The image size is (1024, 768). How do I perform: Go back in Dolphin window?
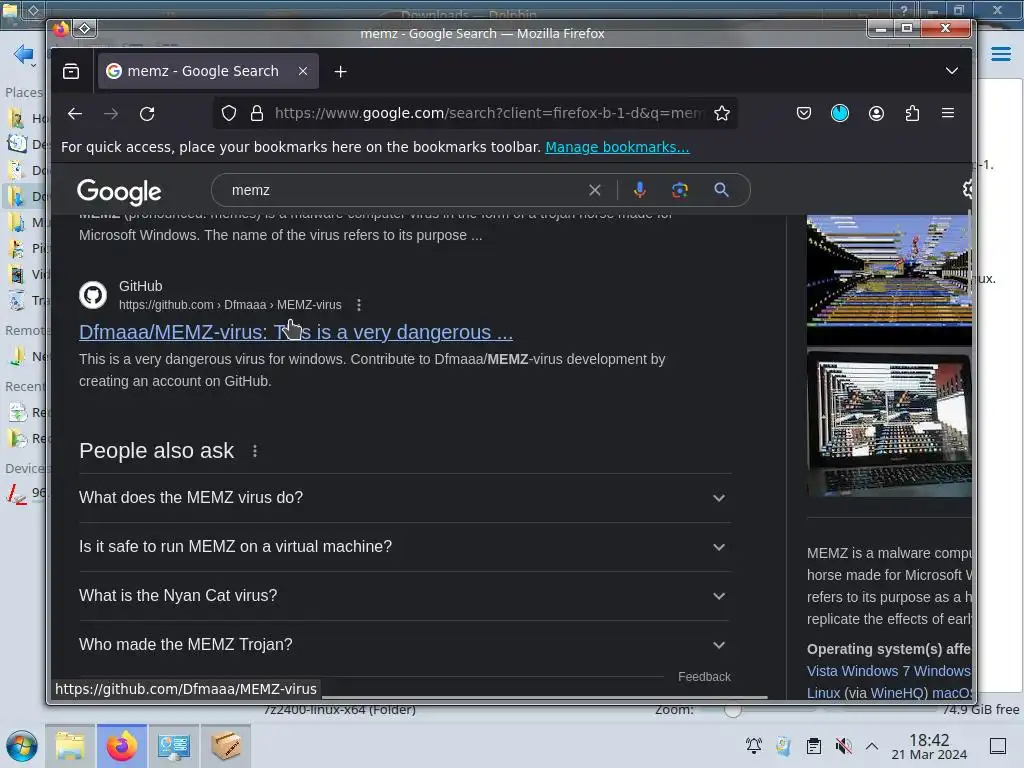pos(24,54)
